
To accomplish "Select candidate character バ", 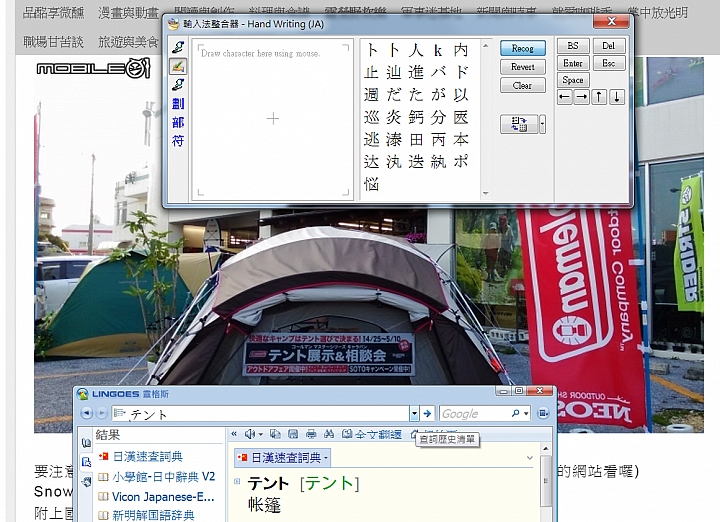I will (x=438, y=72).
